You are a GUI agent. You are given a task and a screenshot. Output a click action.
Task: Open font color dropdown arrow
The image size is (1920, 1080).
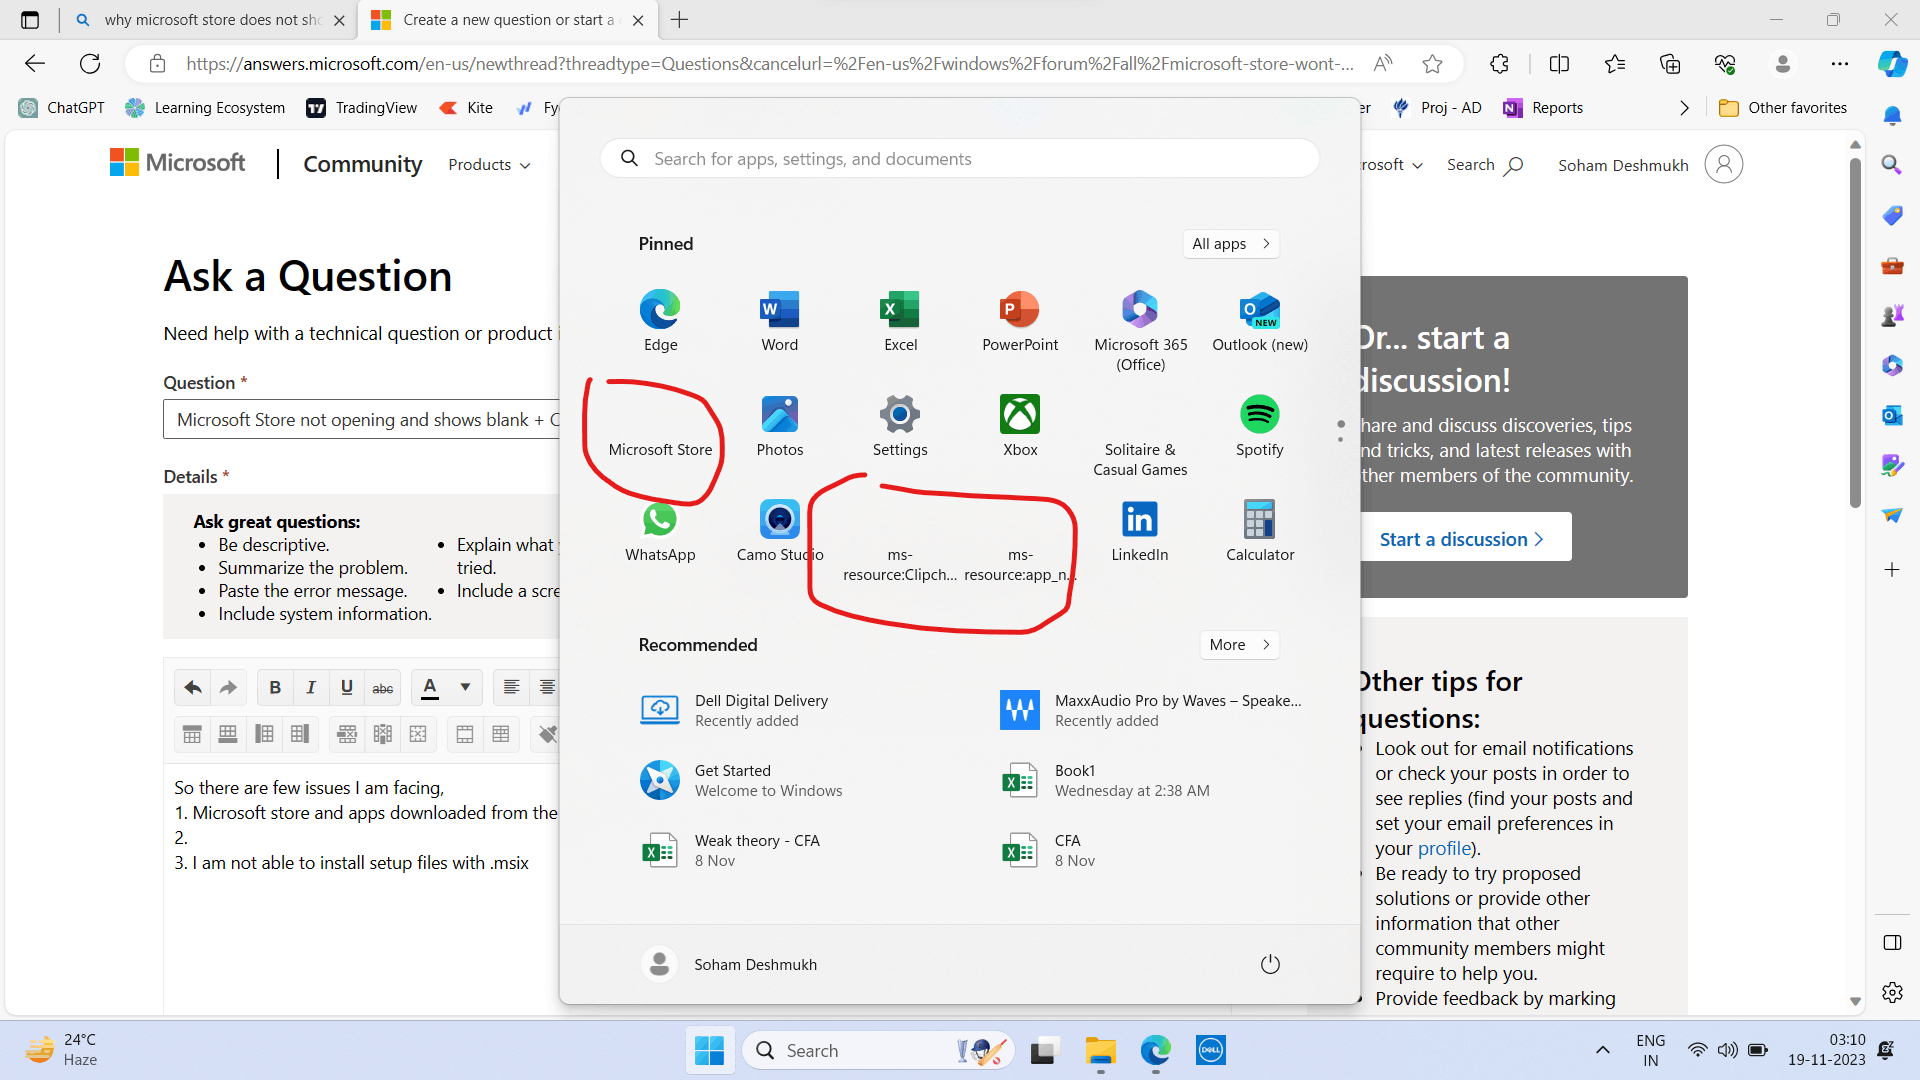[465, 687]
